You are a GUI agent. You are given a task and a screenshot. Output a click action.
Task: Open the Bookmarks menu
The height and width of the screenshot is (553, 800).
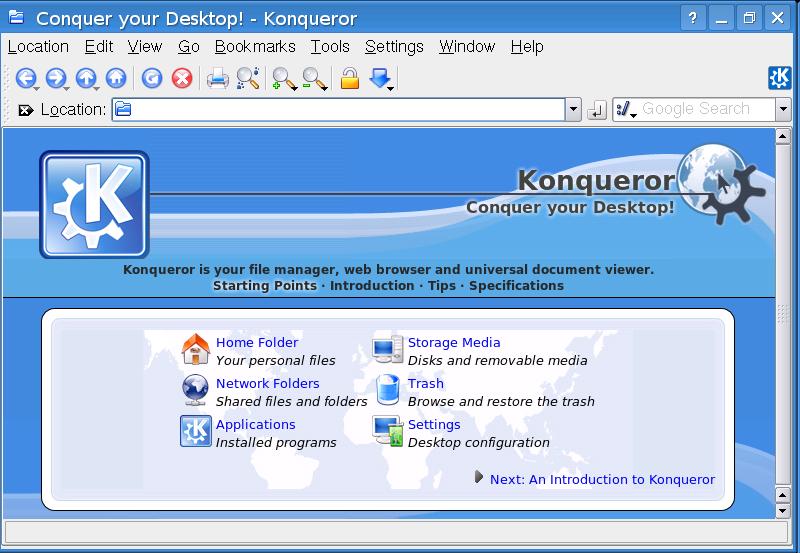(x=255, y=46)
